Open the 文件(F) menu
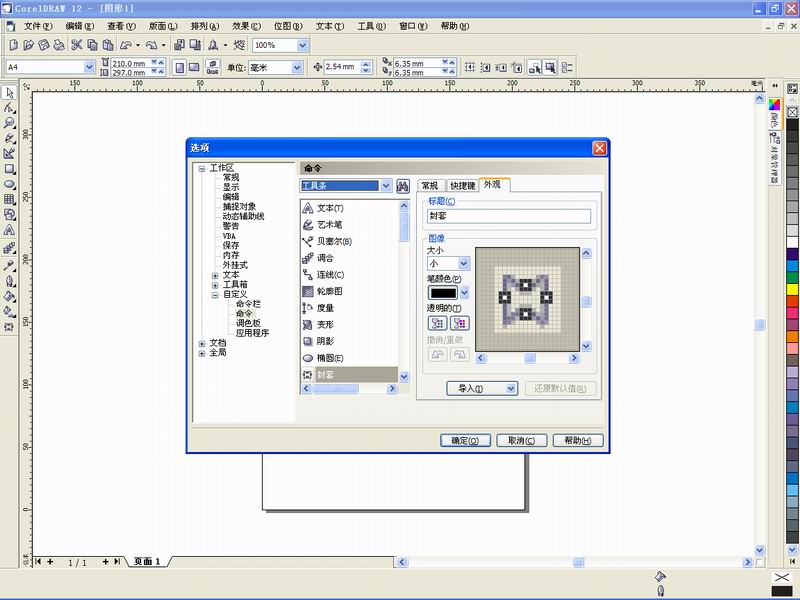The image size is (800, 600). [x=38, y=26]
